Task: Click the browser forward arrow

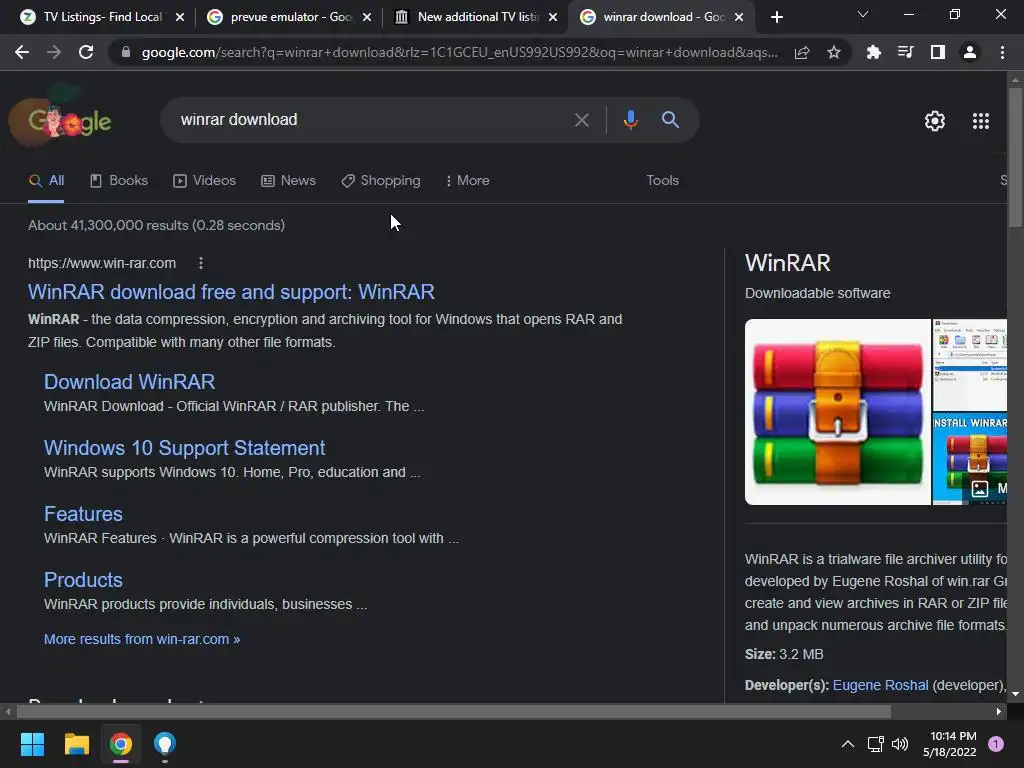Action: pos(54,52)
